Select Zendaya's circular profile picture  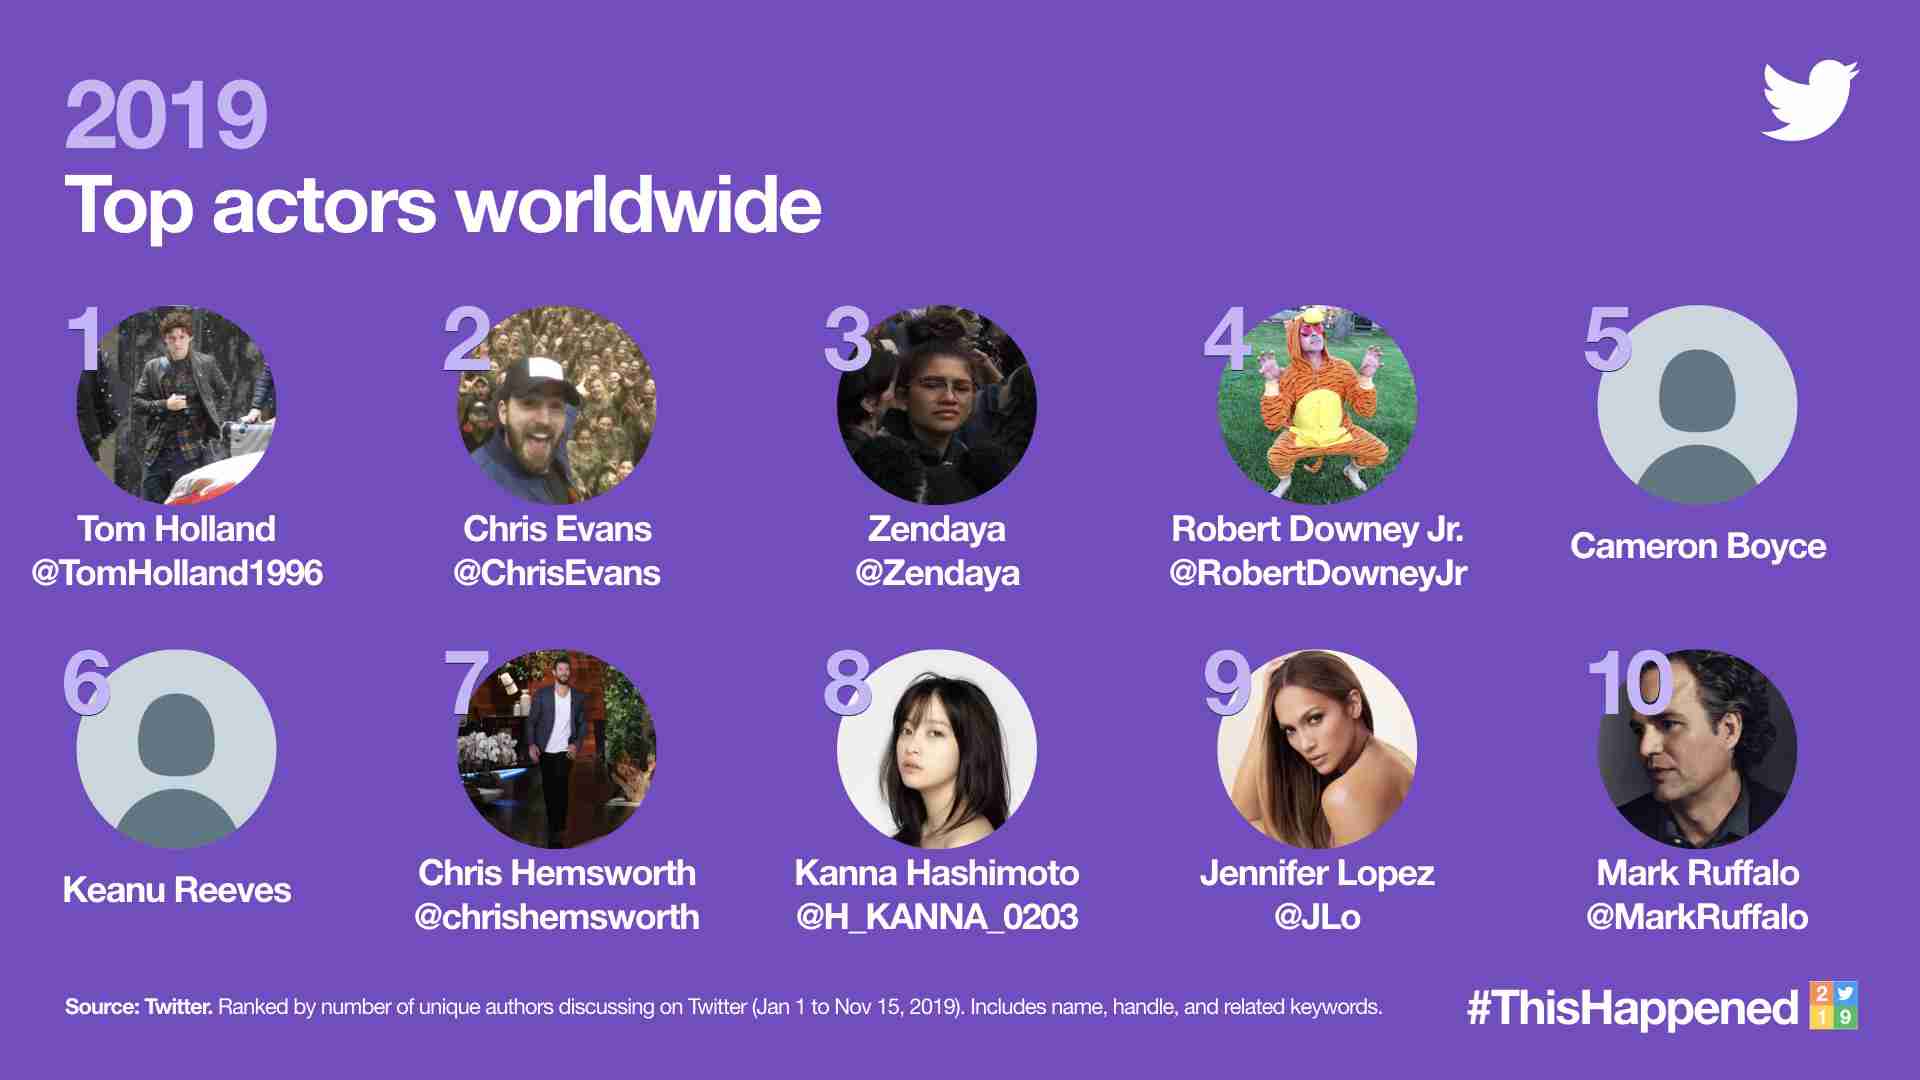pyautogui.click(x=936, y=405)
